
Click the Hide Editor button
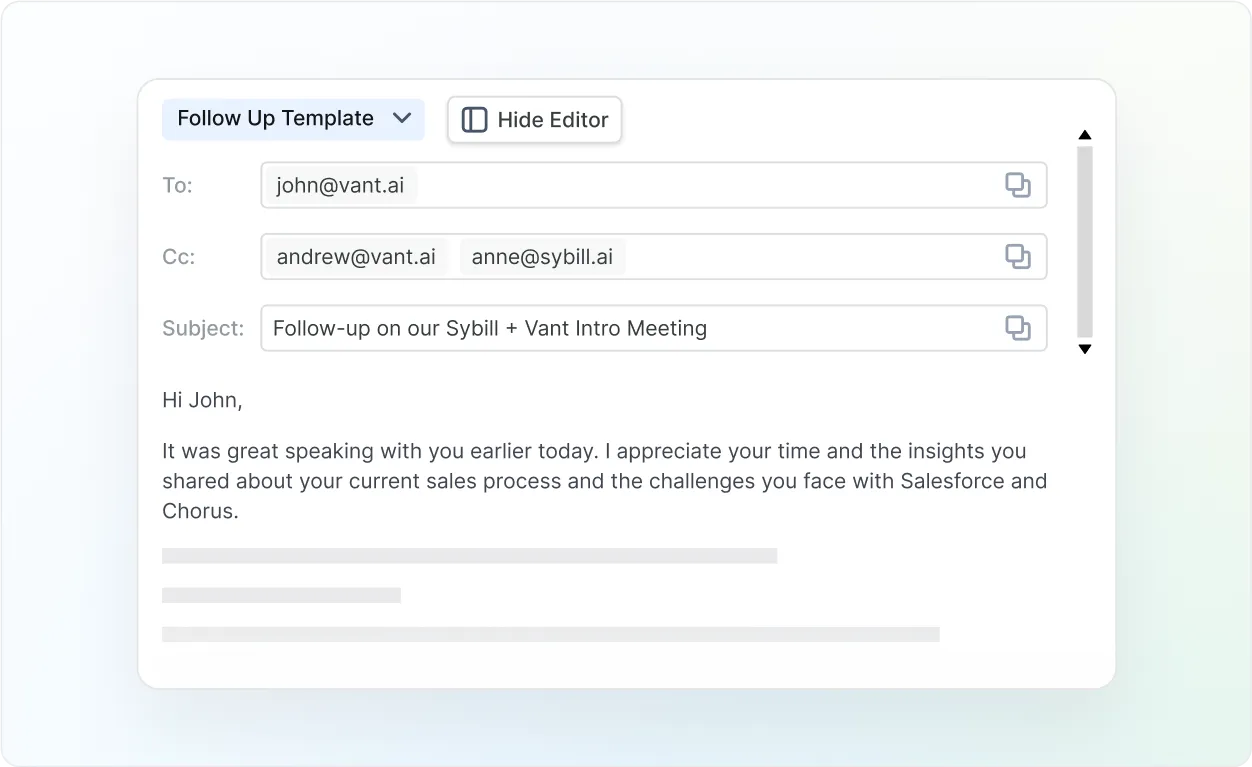tap(534, 120)
